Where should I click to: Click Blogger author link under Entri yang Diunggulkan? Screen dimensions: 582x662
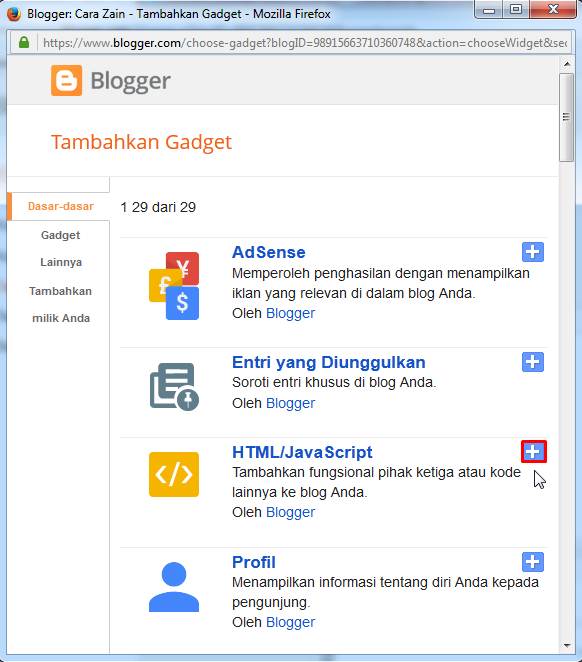pyautogui.click(x=290, y=403)
